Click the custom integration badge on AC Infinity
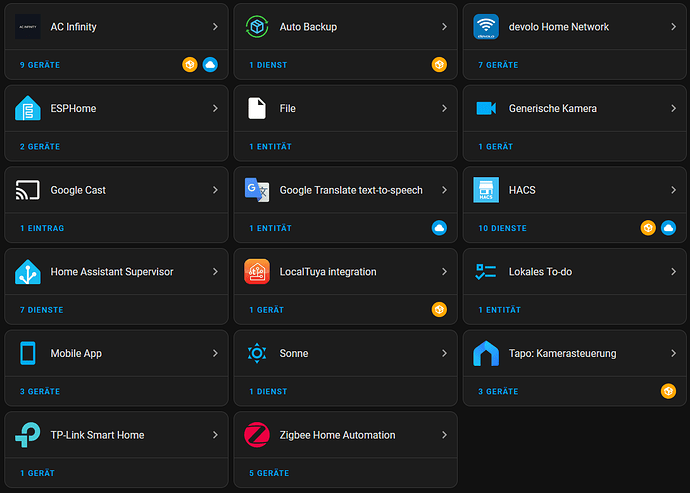The image size is (690, 493). tap(190, 65)
